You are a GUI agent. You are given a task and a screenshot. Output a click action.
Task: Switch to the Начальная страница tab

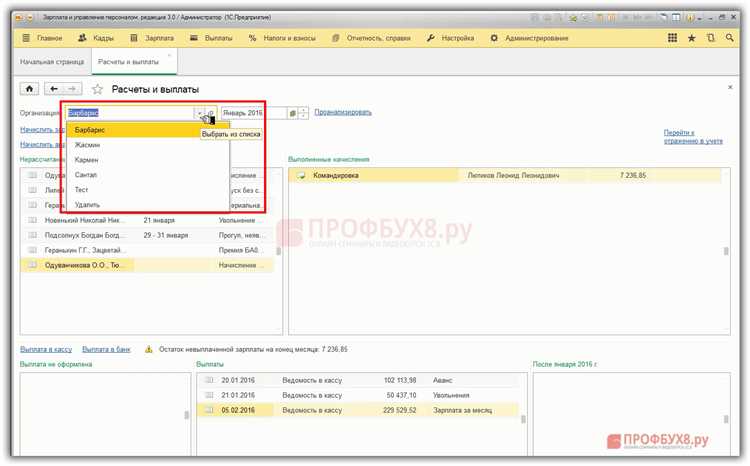[52, 62]
